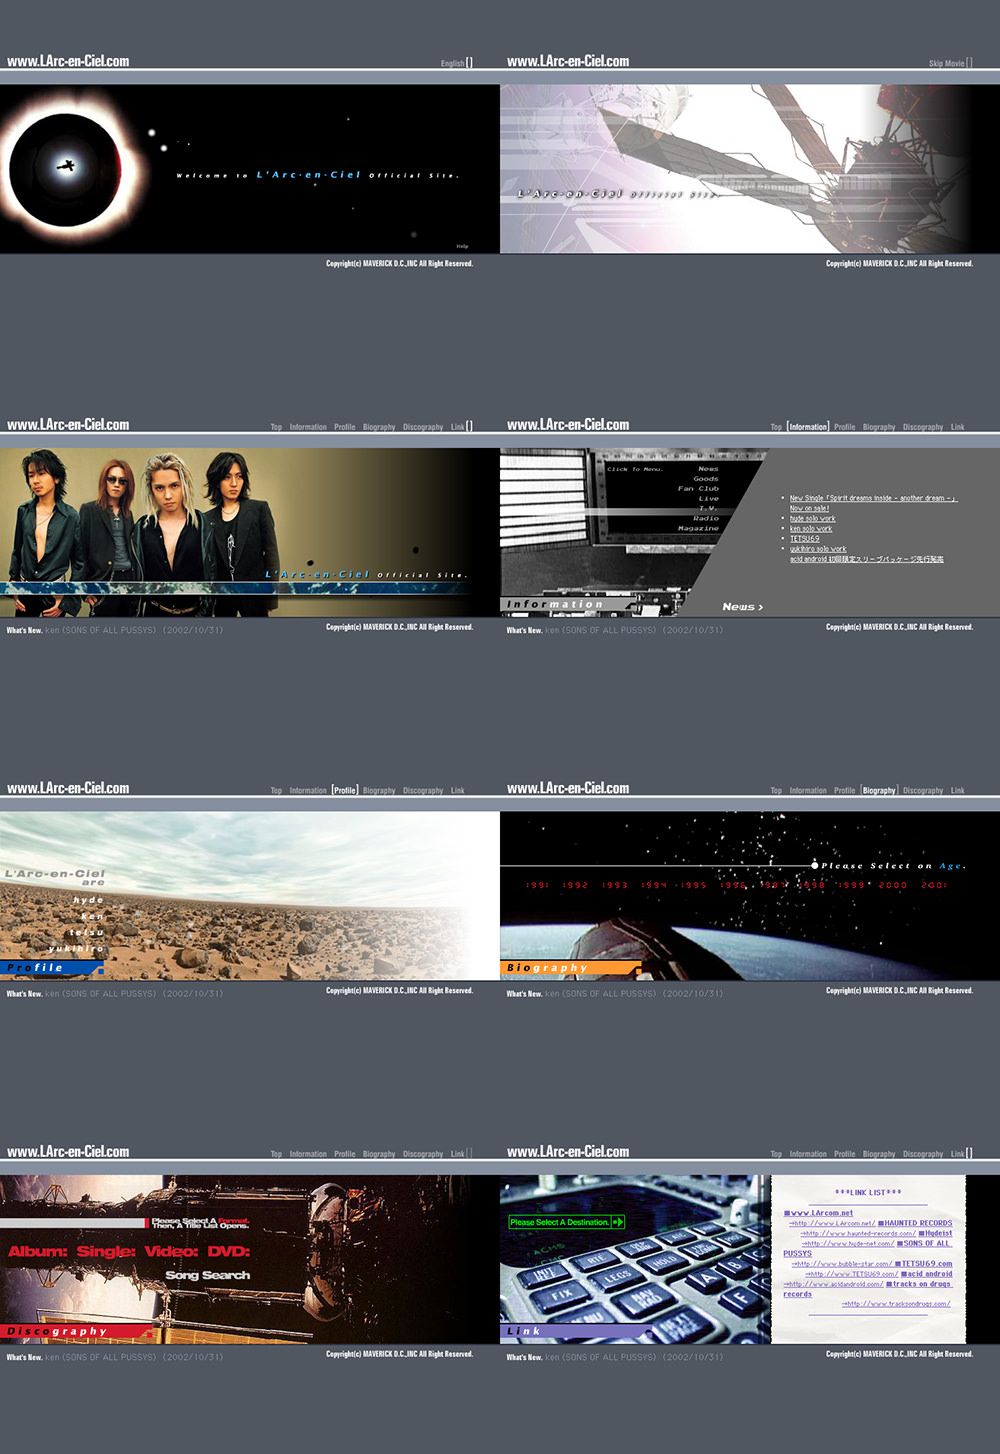
Task: Select year 1999 on the Biography timeline
Action: pos(851,885)
